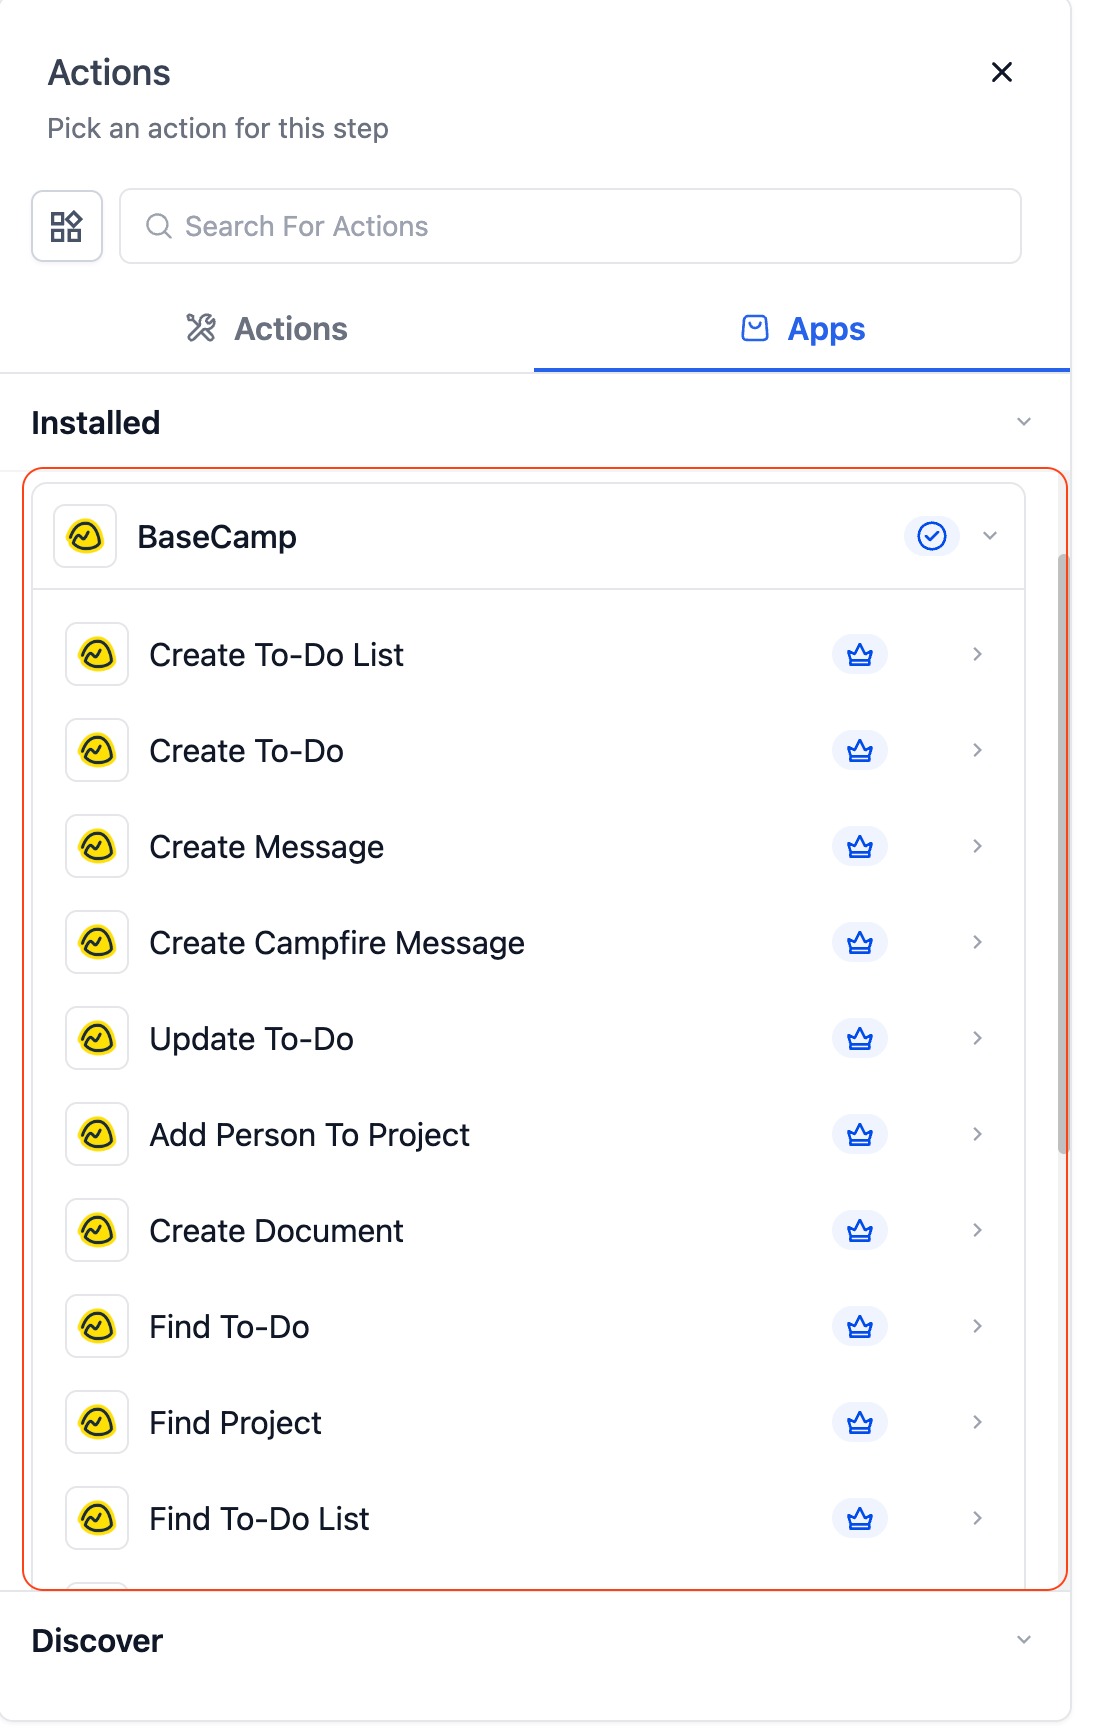Click the Basecamp icon for Find To-Do
This screenshot has width=1096, height=1736.
[97, 1327]
